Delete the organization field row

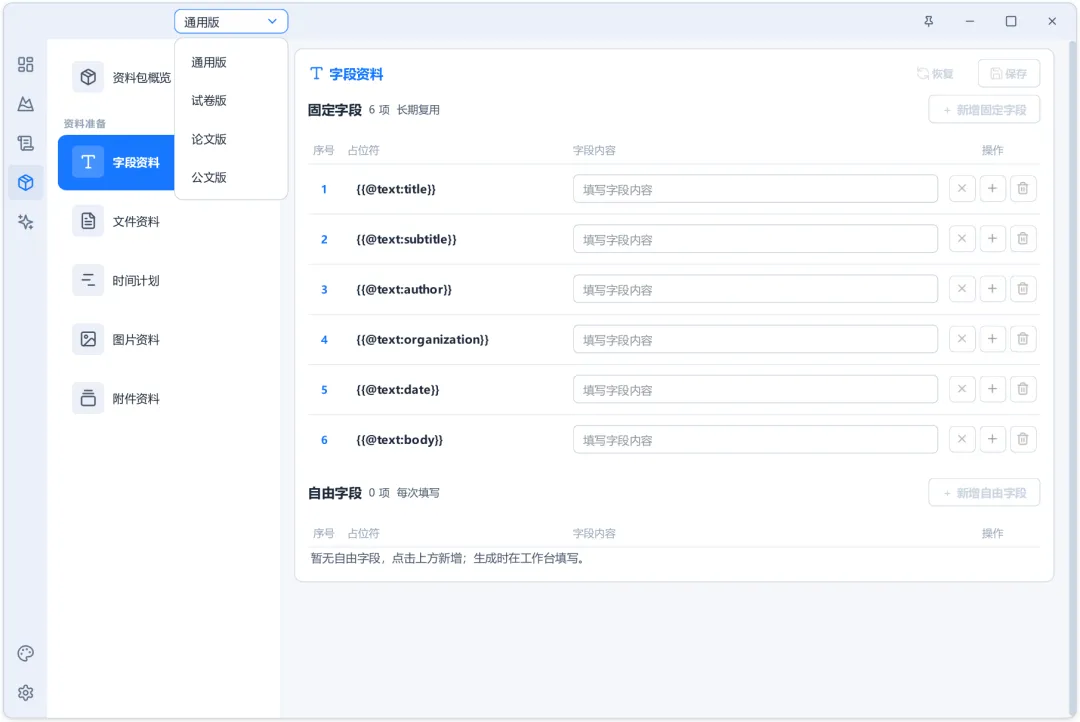[x=1023, y=339]
